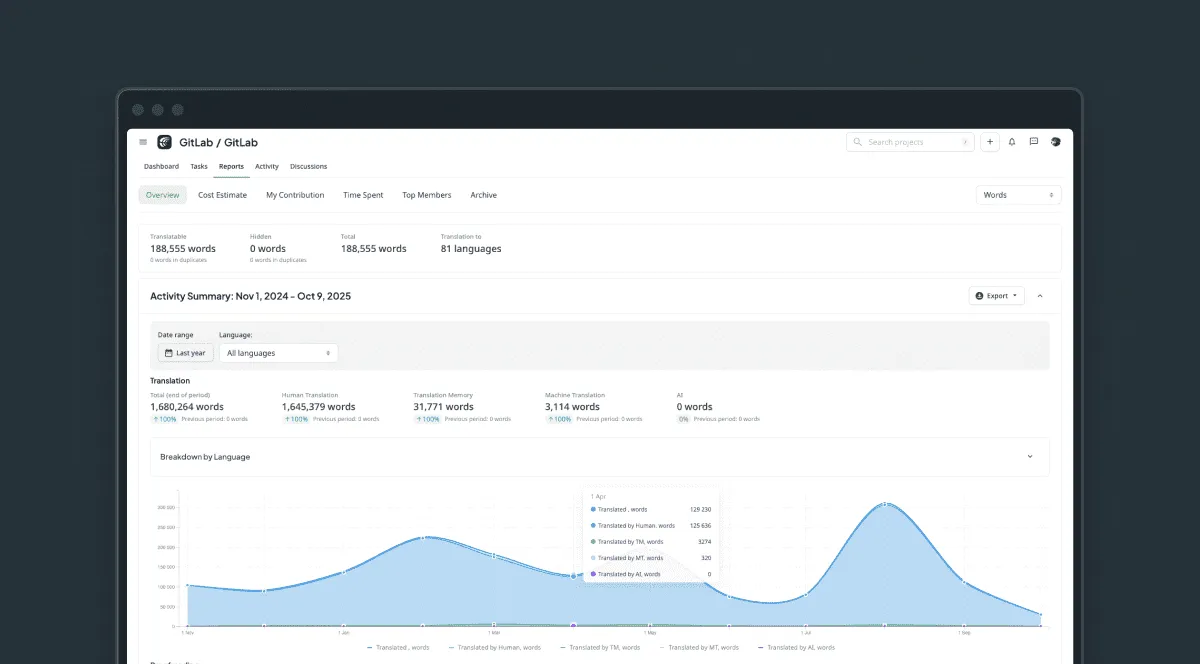Open the All languages dropdown
The width and height of the screenshot is (1200, 664).
(x=278, y=353)
